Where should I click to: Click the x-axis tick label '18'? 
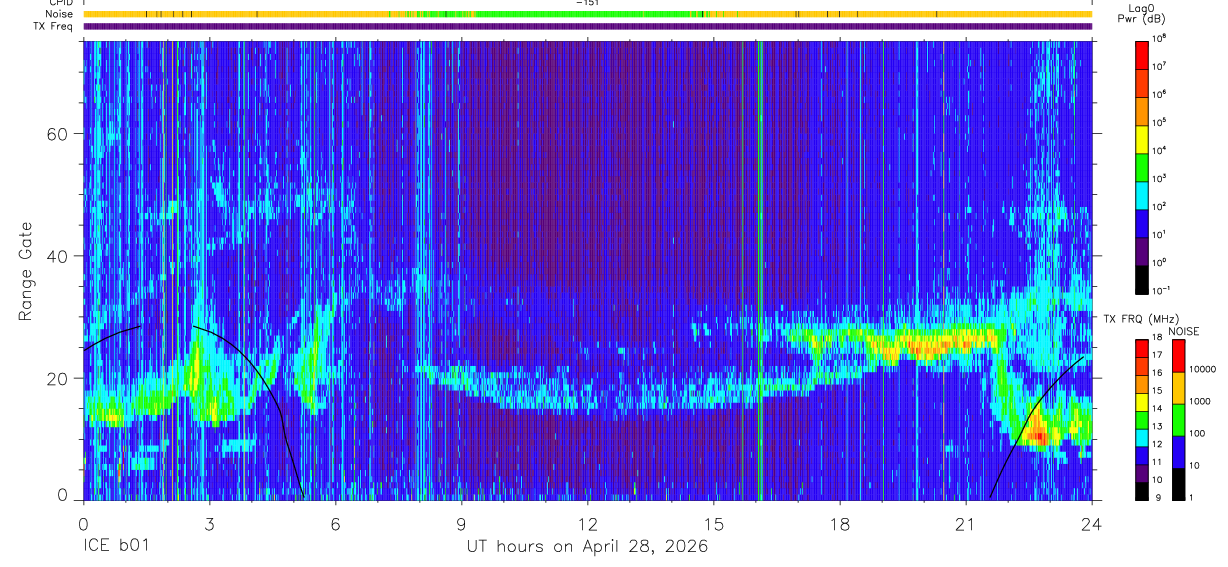coord(839,523)
